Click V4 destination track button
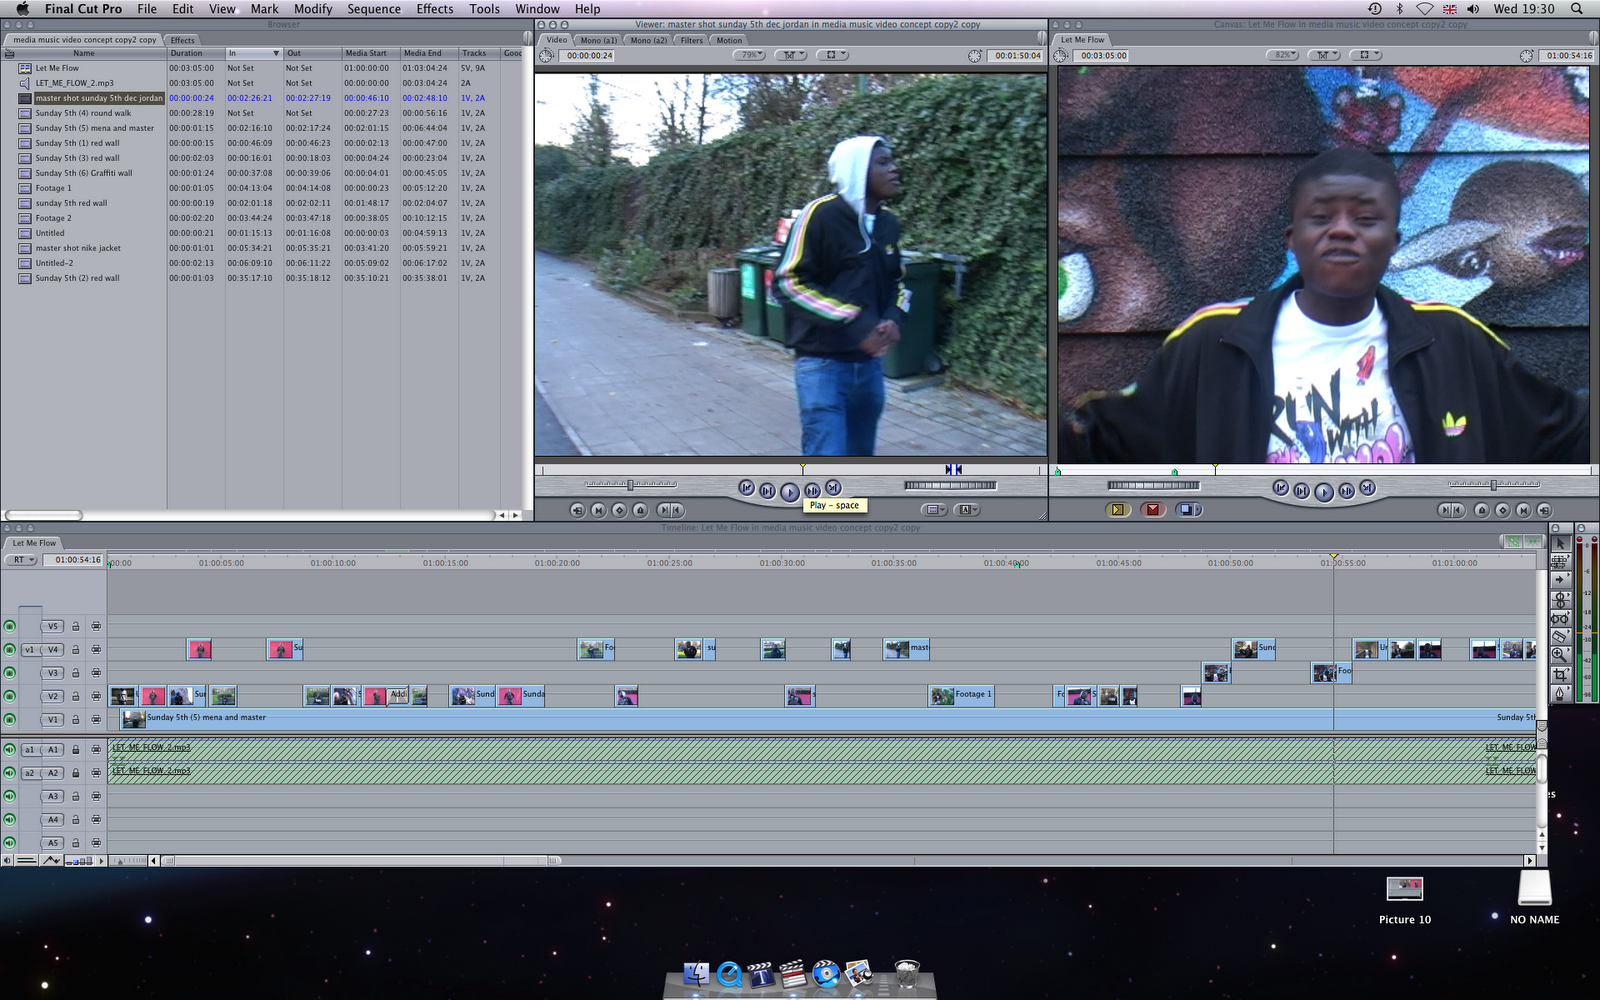The width and height of the screenshot is (1600, 1000). click(x=54, y=650)
